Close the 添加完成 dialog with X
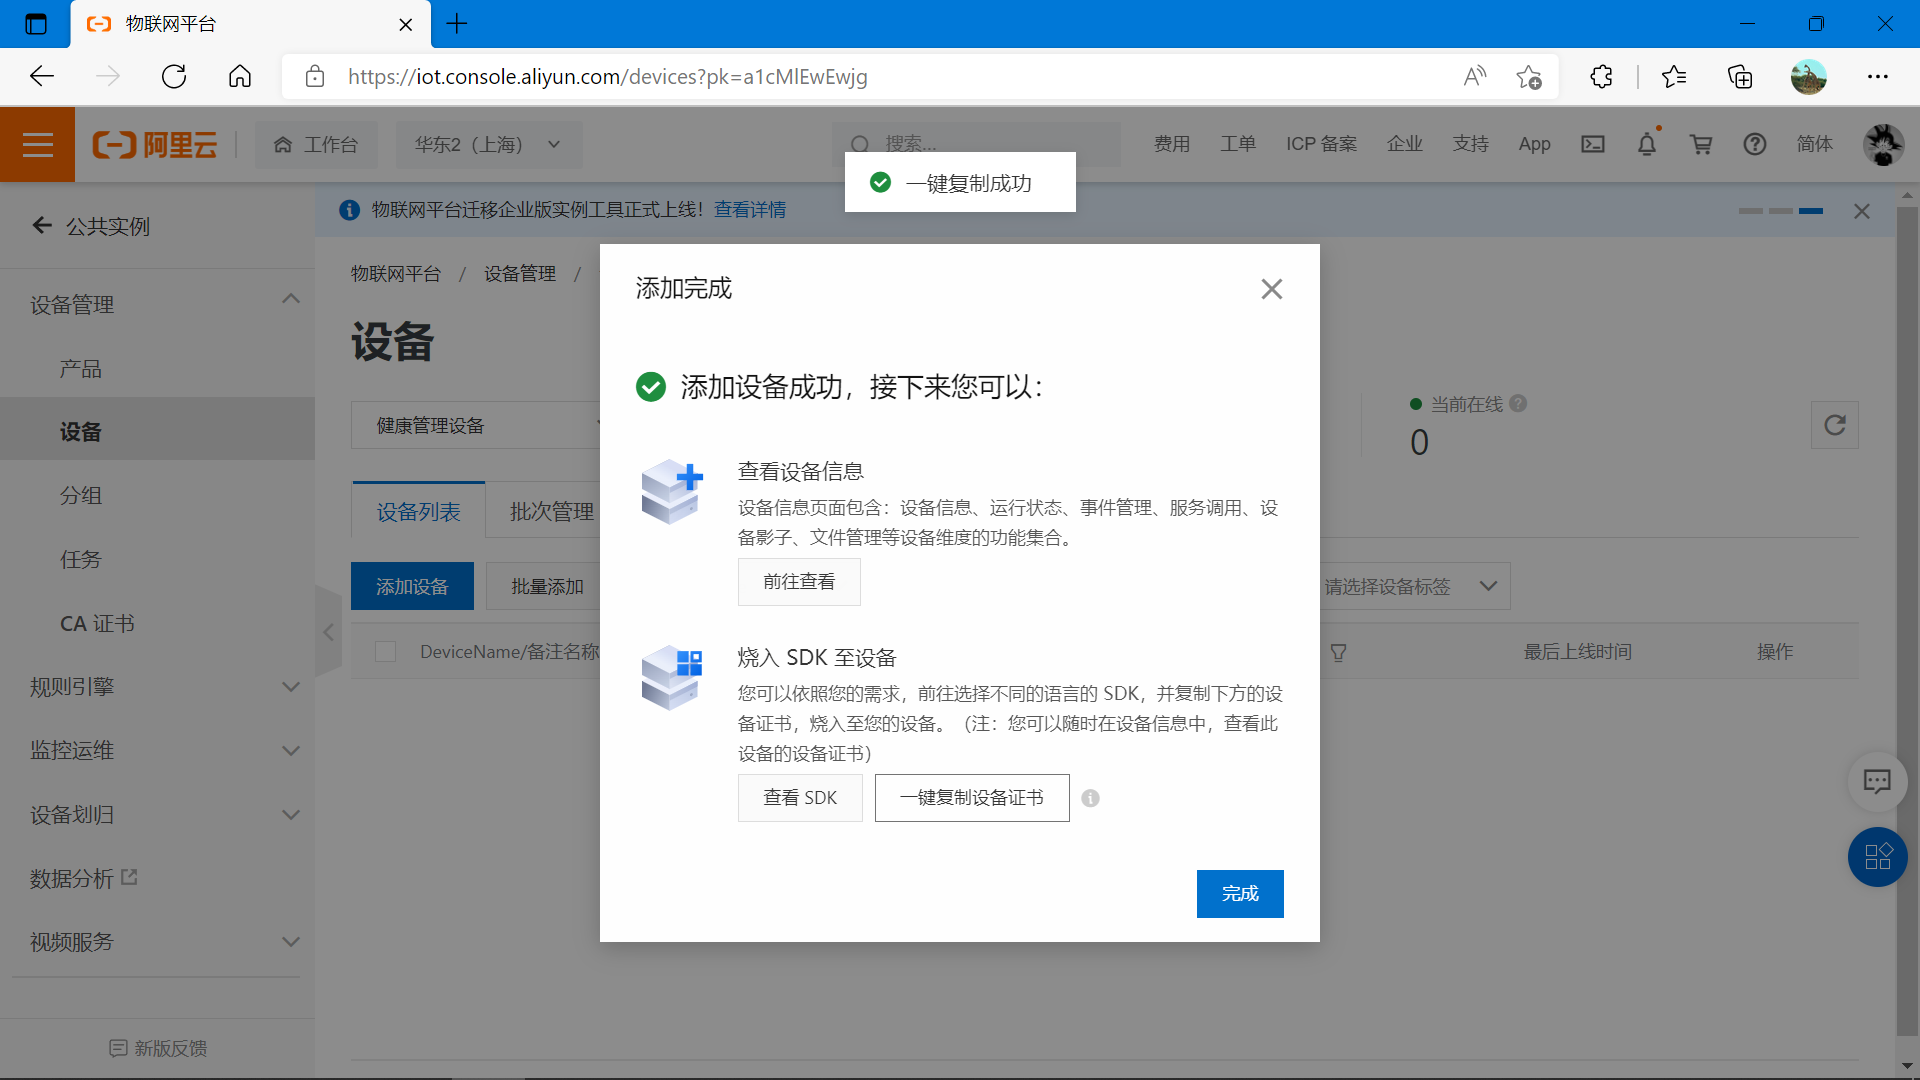1920x1080 pixels. pyautogui.click(x=1271, y=289)
